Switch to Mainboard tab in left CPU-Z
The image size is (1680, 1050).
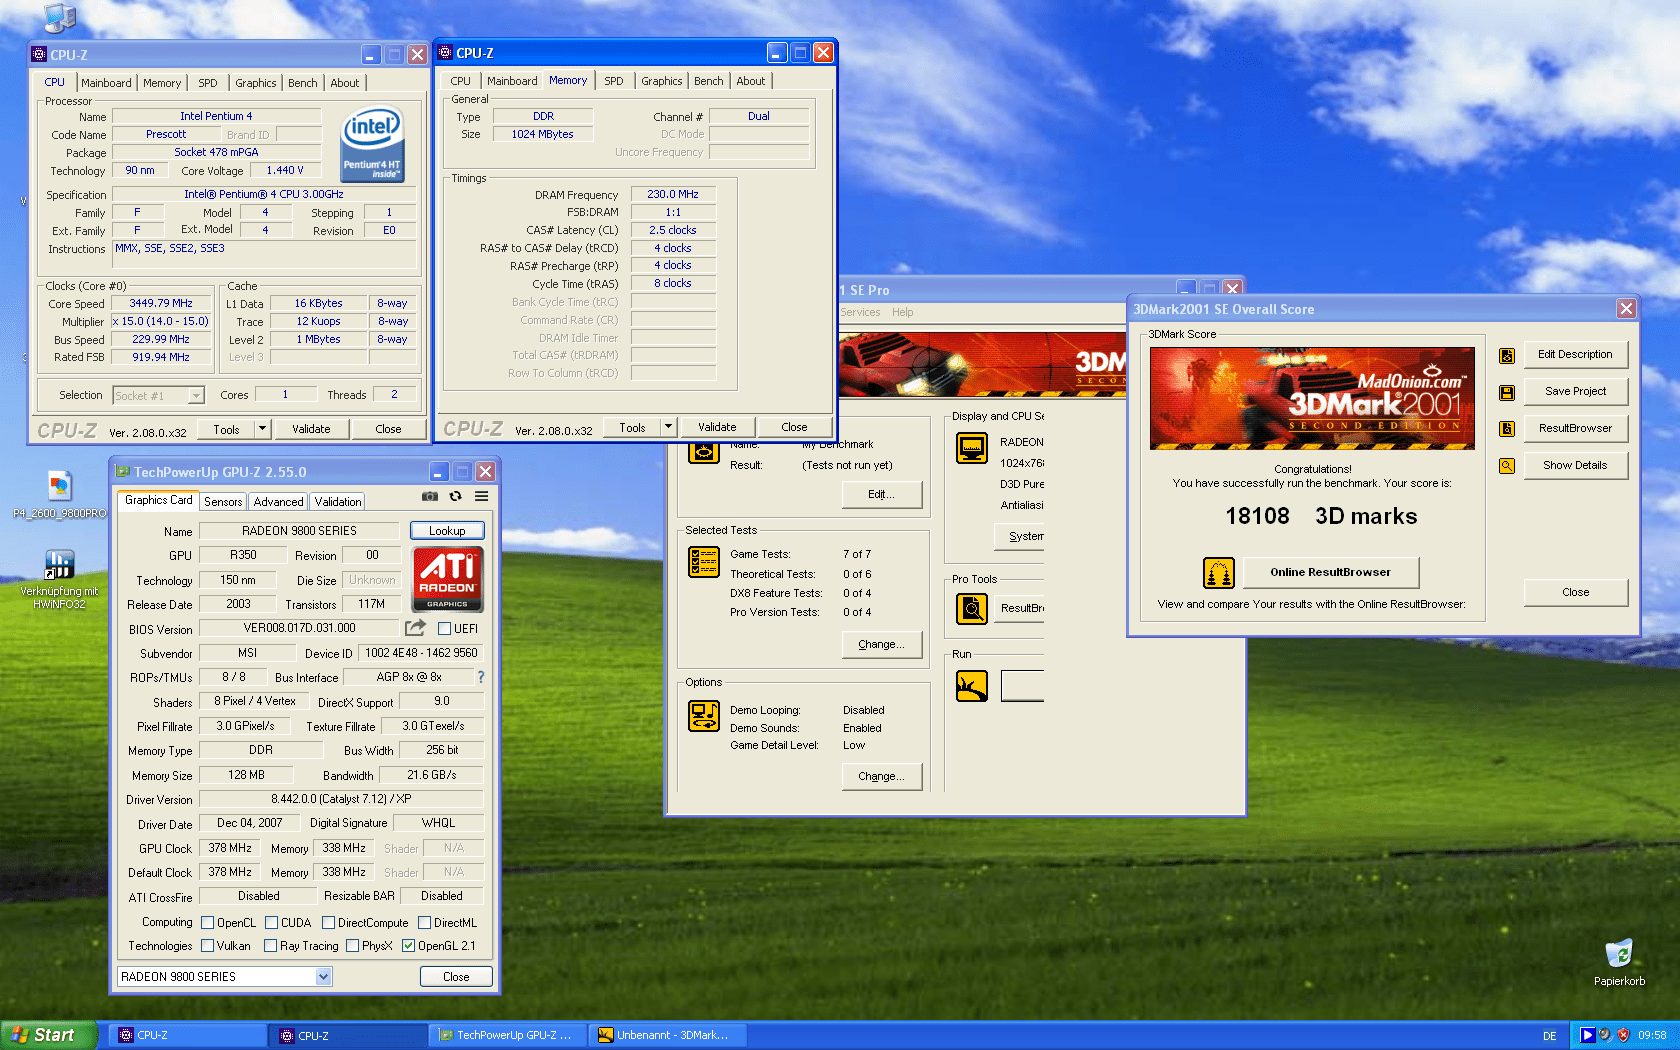click(x=106, y=83)
